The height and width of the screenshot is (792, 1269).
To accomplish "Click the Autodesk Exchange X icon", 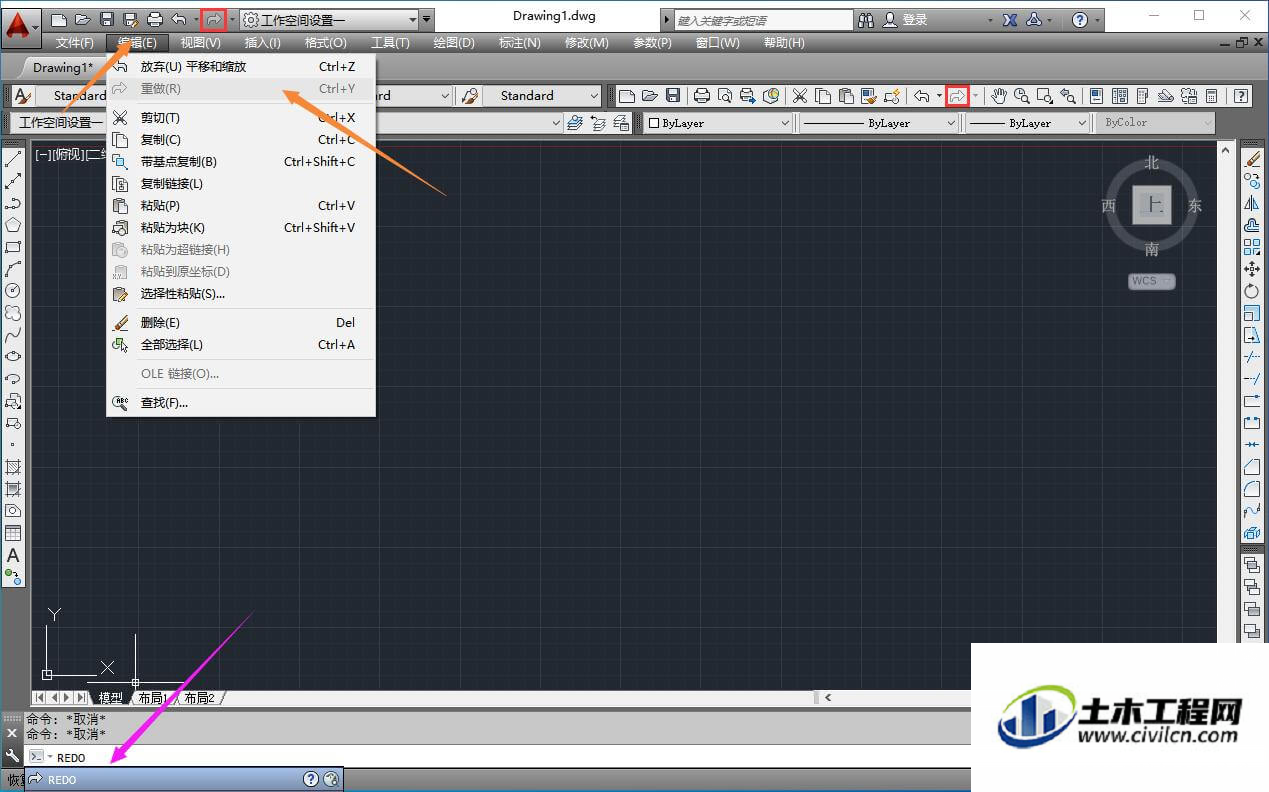I will point(1011,20).
